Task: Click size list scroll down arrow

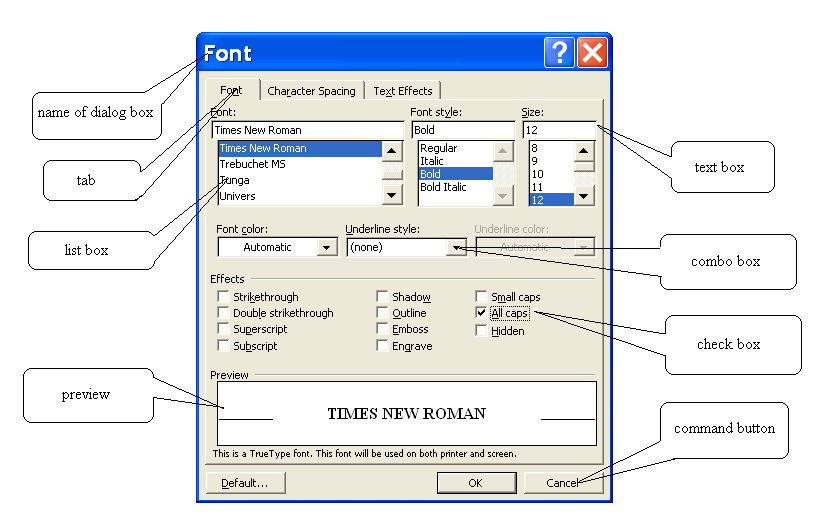Action: click(584, 196)
